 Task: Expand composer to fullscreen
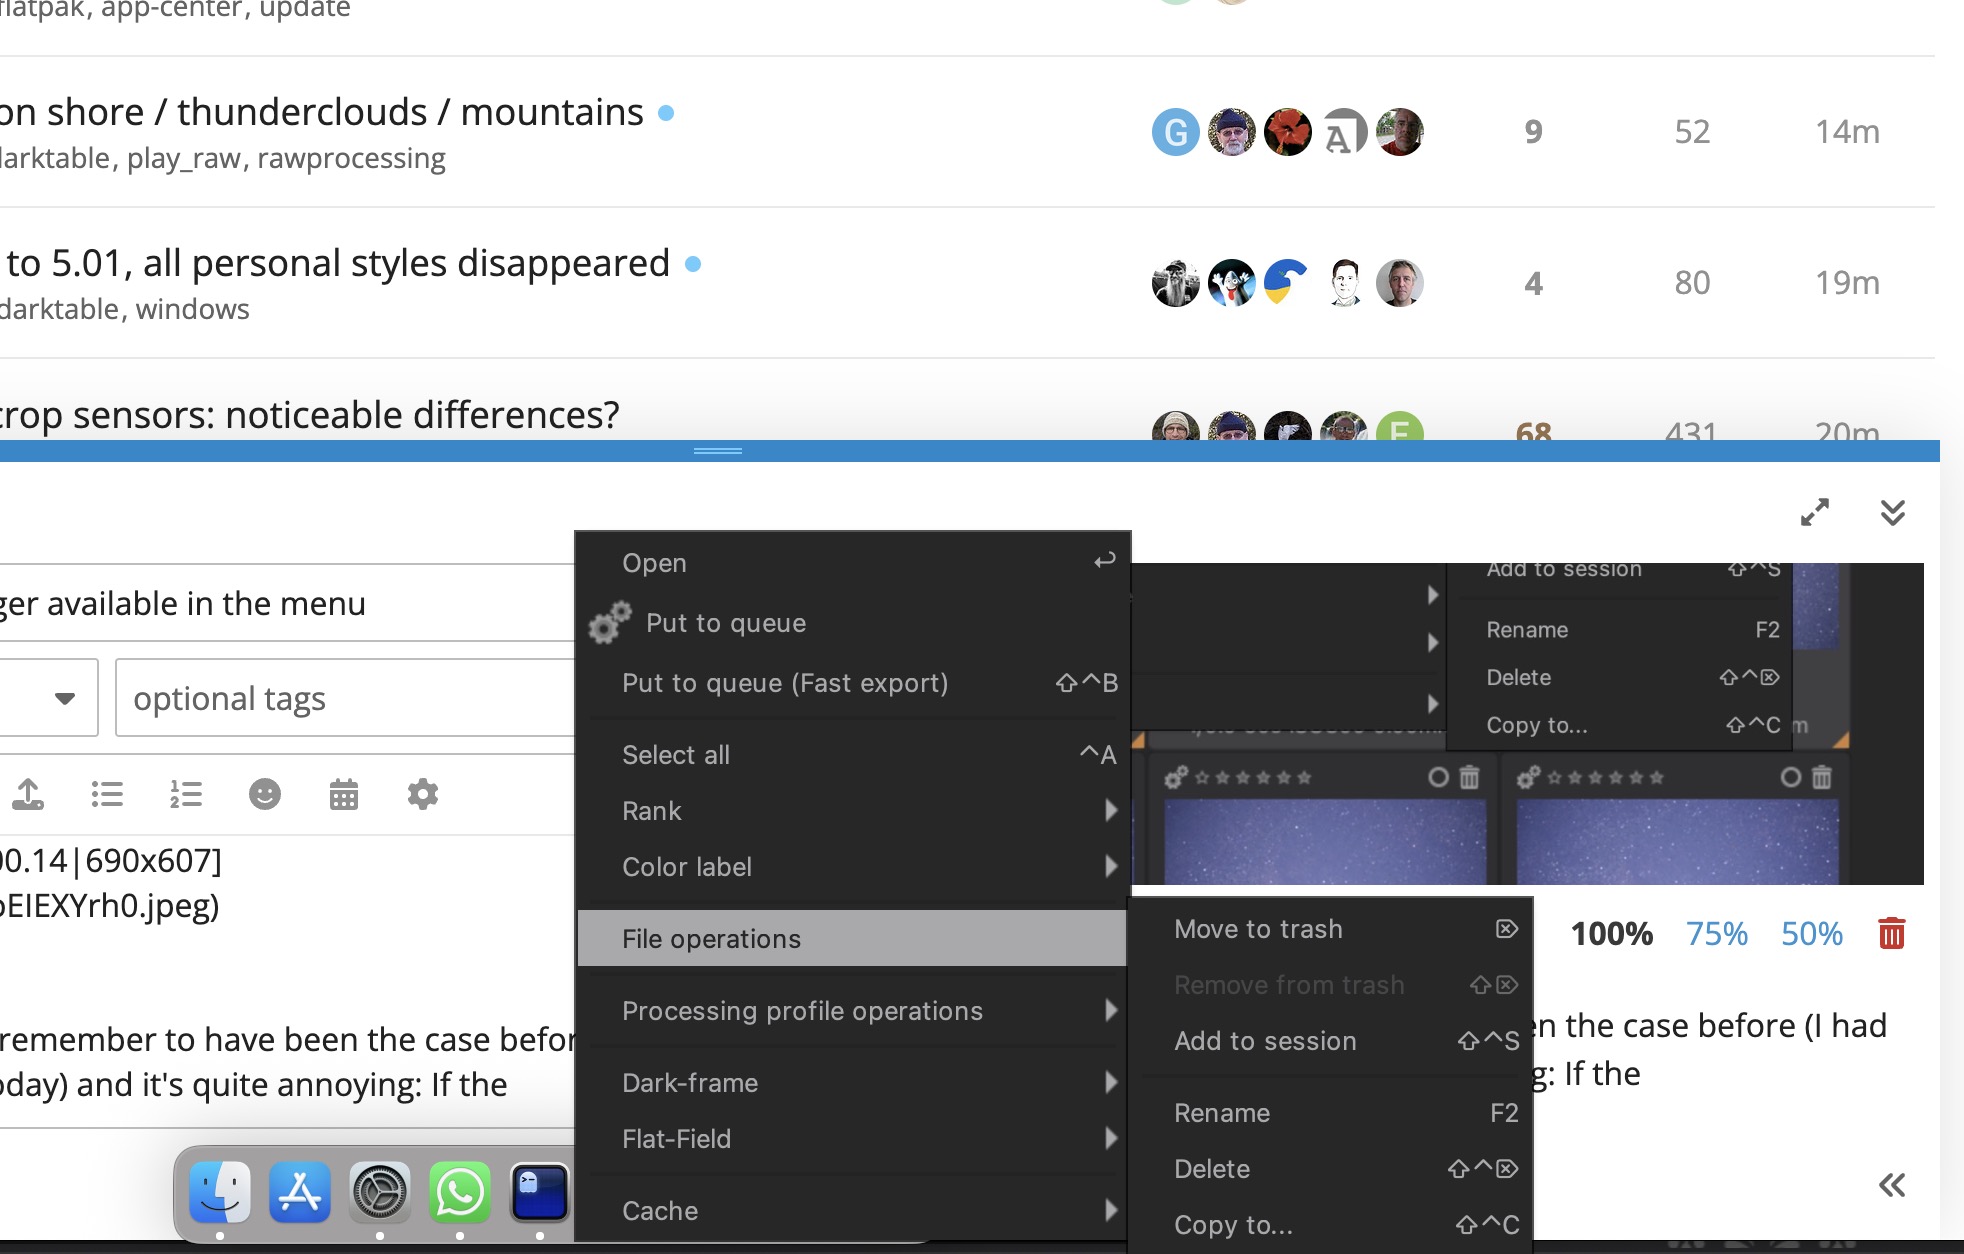click(x=1814, y=513)
